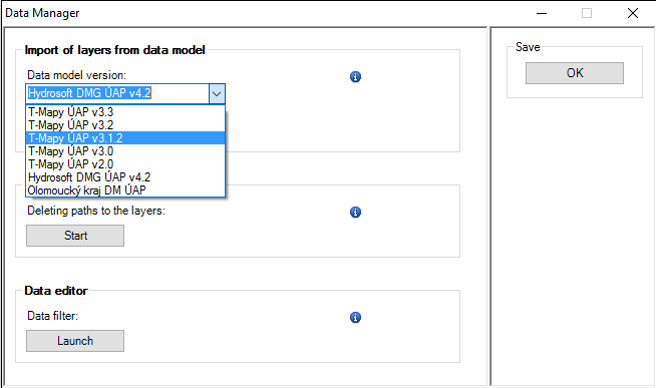Collapse the data model version dropdown arrow
The height and width of the screenshot is (388, 656).
(x=217, y=94)
